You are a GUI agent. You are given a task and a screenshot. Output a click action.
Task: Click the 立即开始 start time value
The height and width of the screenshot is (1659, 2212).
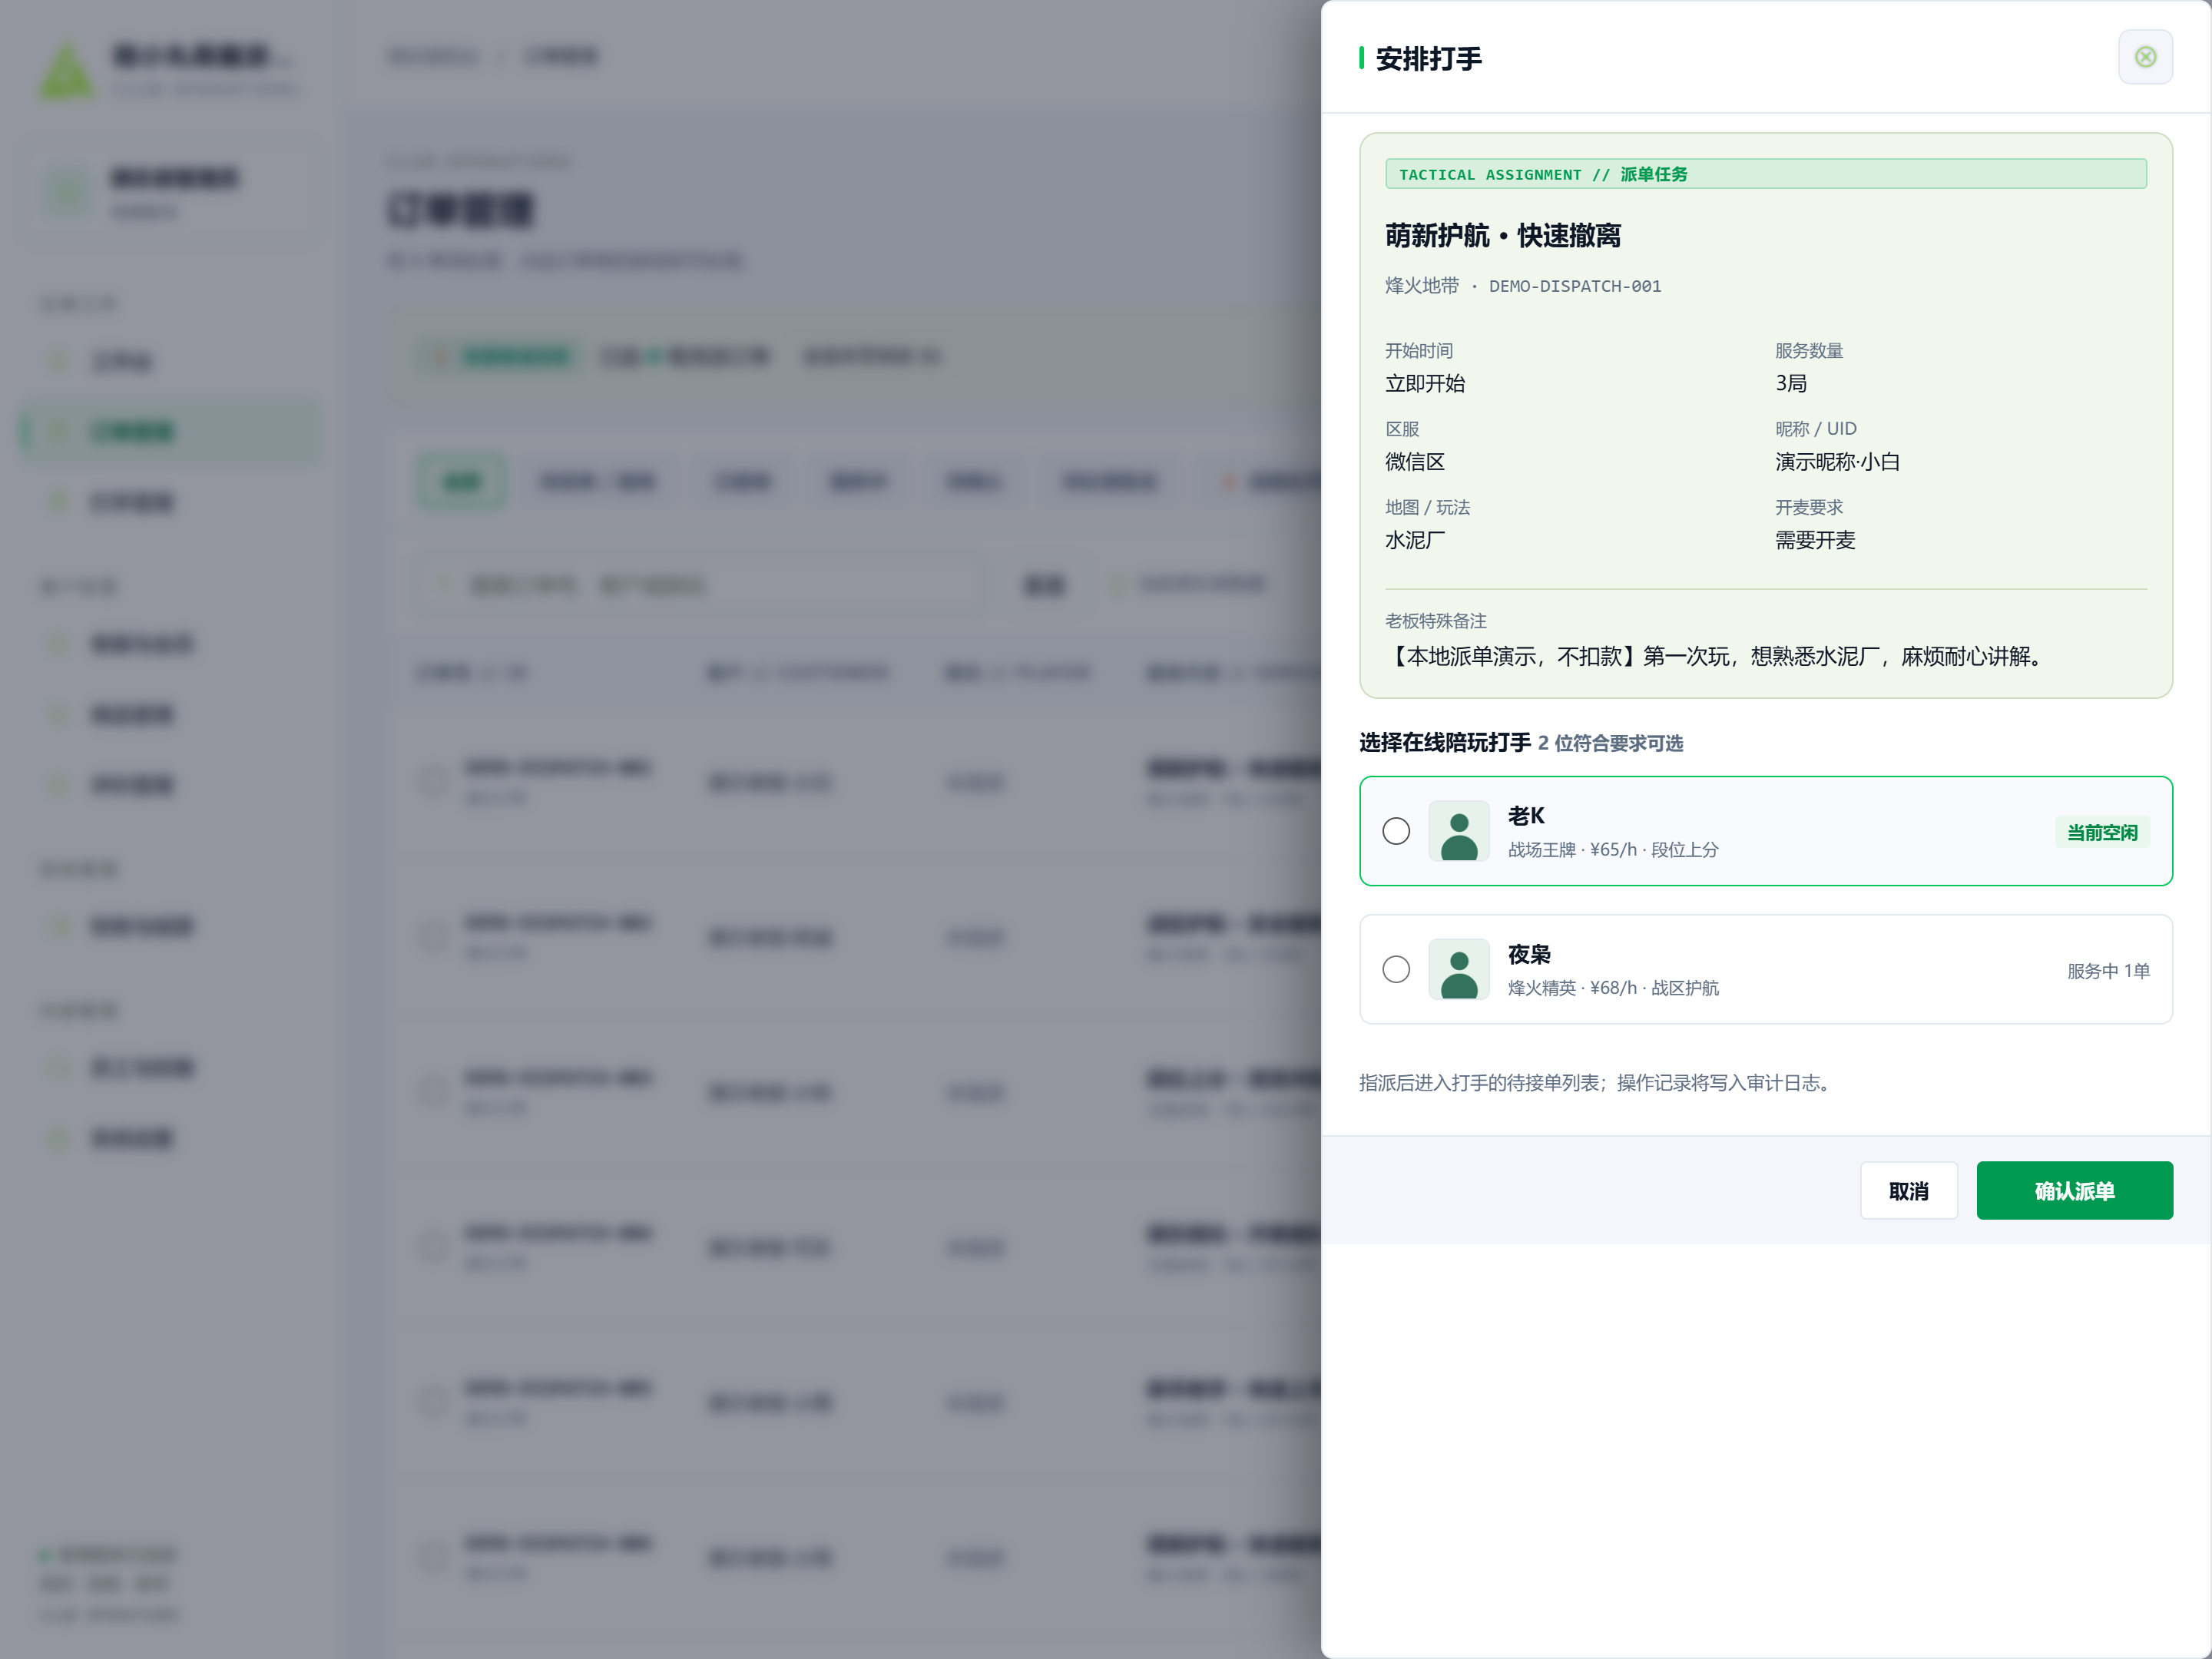(1425, 384)
